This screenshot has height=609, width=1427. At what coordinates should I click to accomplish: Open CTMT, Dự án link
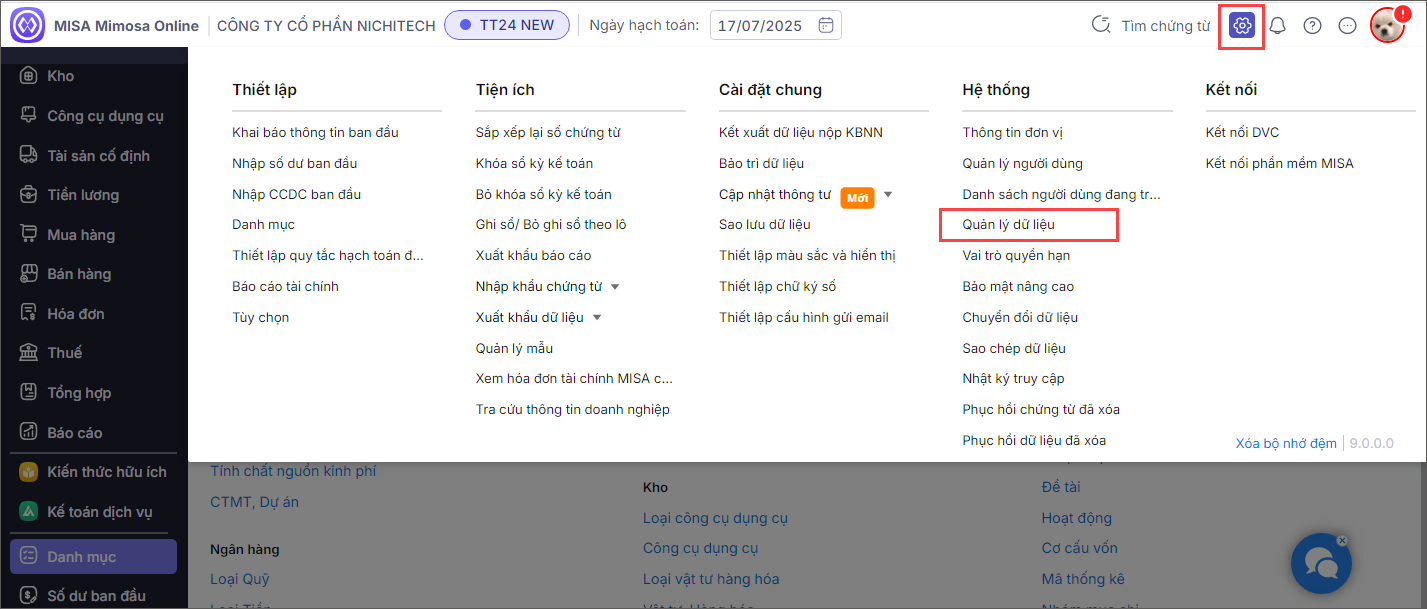(254, 502)
